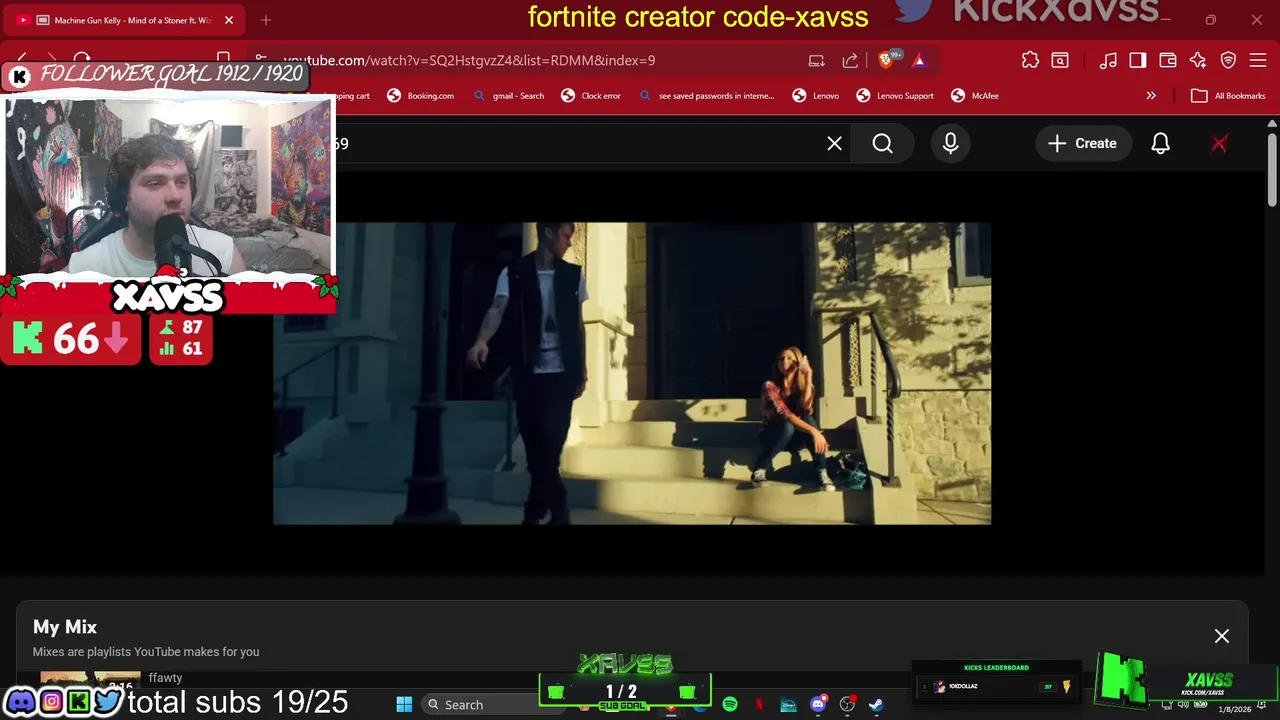Click the share page icon in address bar
Image resolution: width=1280 pixels, height=720 pixels.
pos(850,61)
